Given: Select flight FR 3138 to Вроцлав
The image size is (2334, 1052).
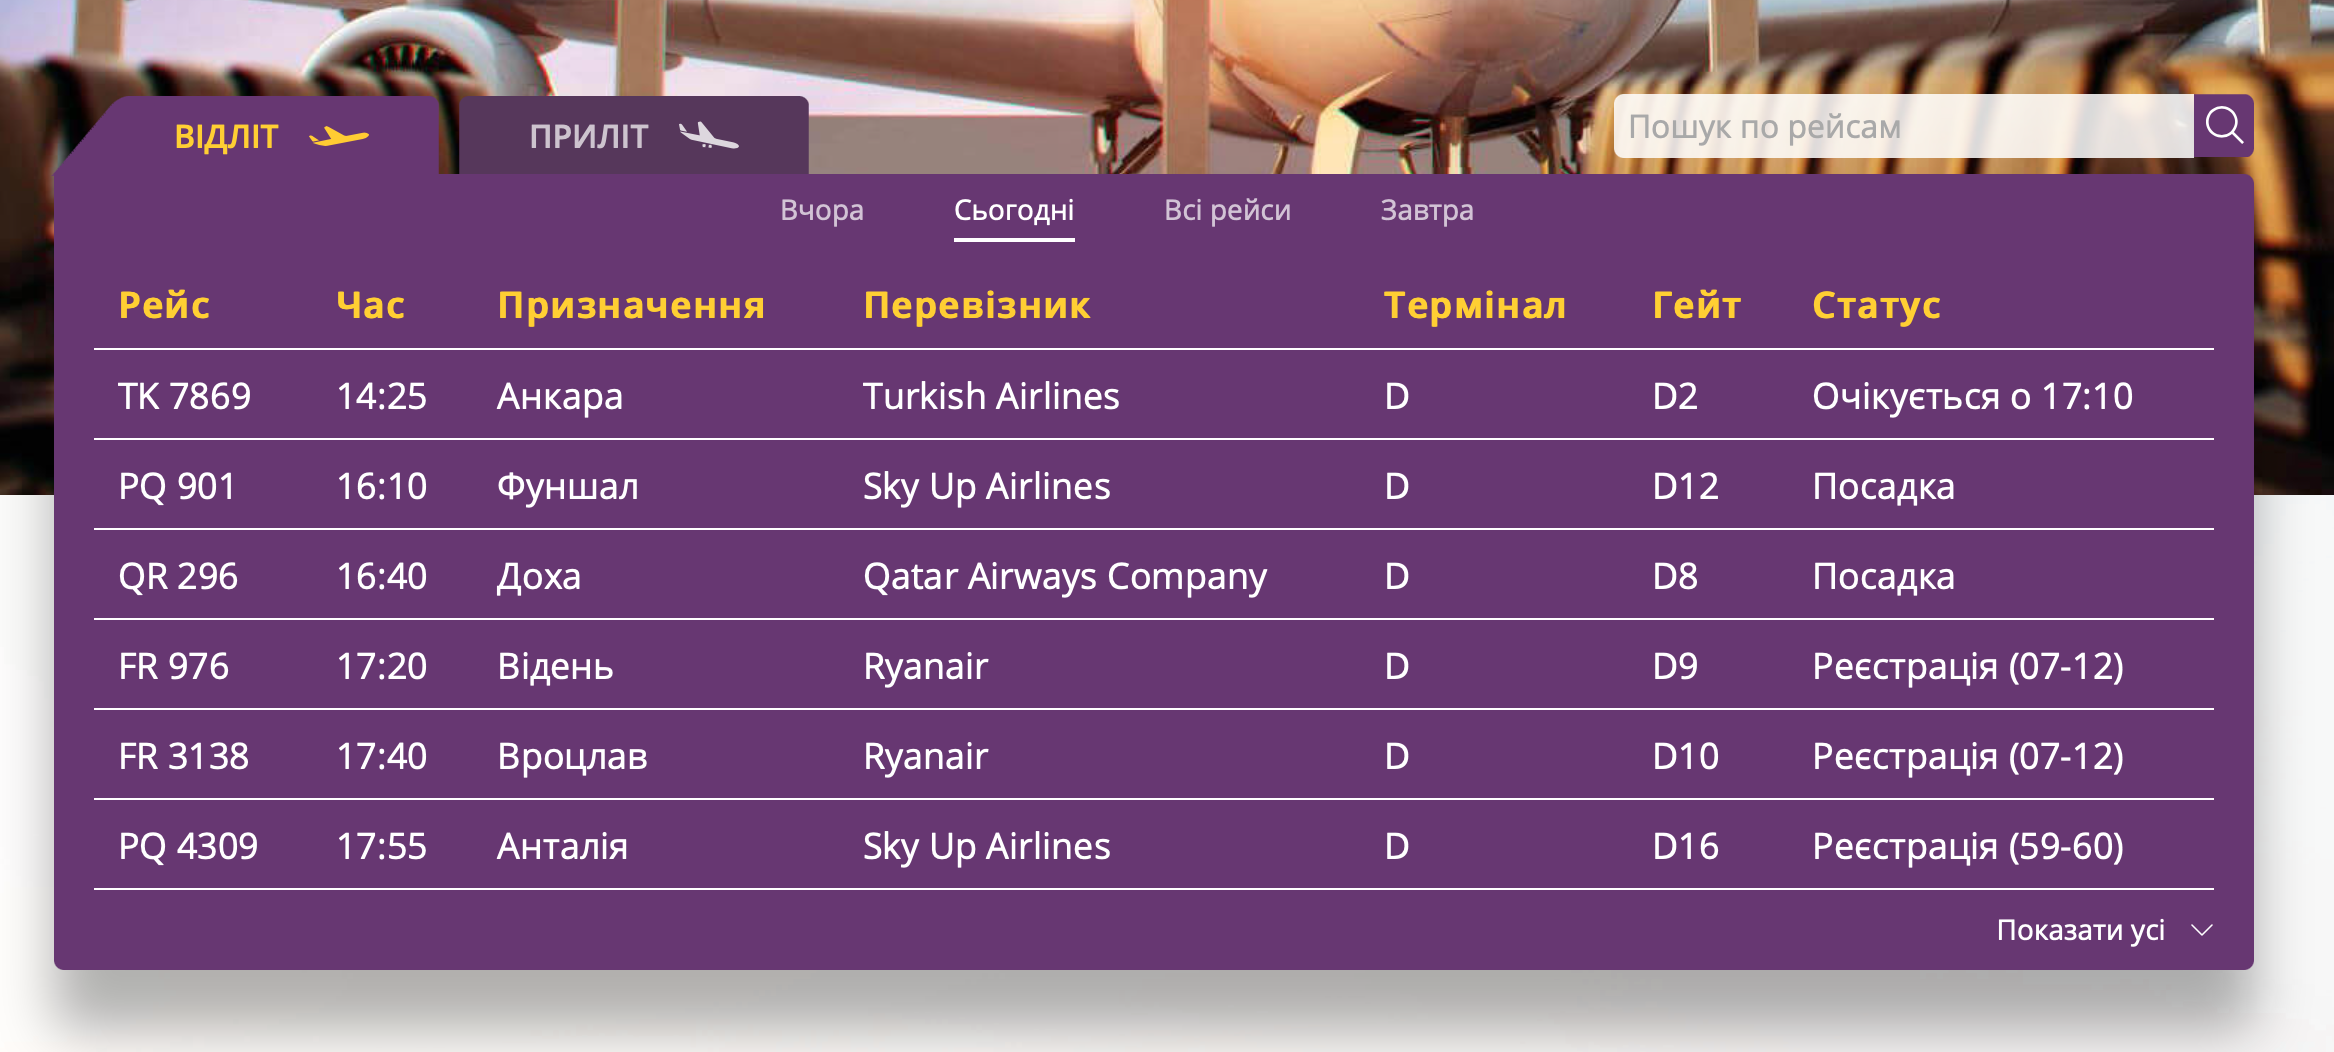Looking at the screenshot, I should coord(183,756).
